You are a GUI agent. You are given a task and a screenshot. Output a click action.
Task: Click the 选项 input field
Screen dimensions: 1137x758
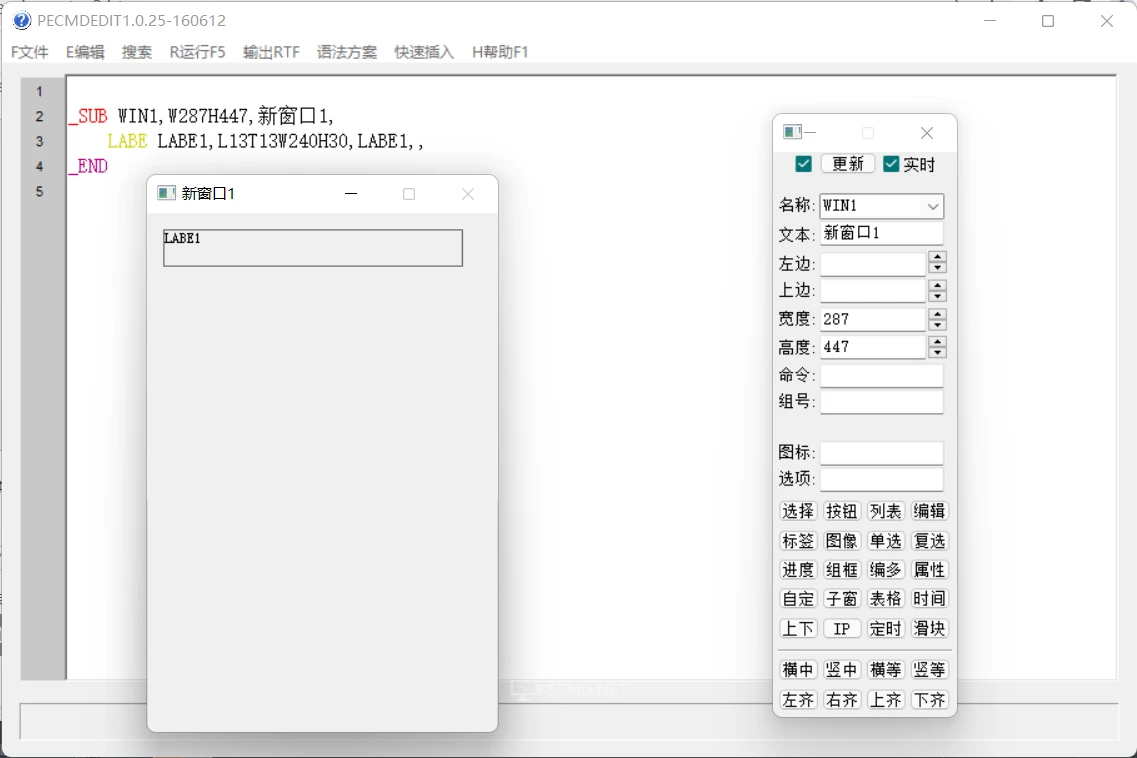882,479
